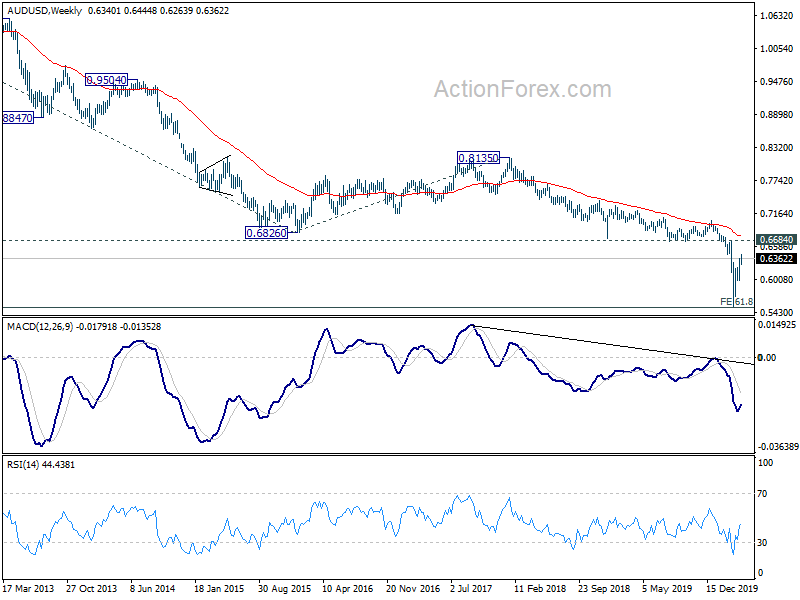The height and width of the screenshot is (600, 800).
Task: Click the 0.83200 price axis value
Action: click(x=777, y=147)
